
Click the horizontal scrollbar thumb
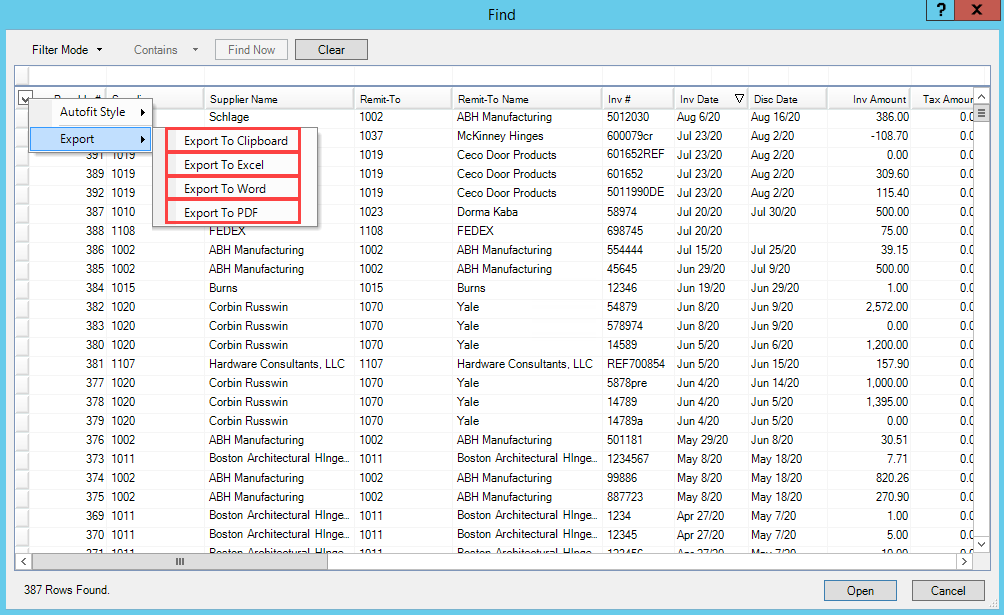[x=180, y=562]
